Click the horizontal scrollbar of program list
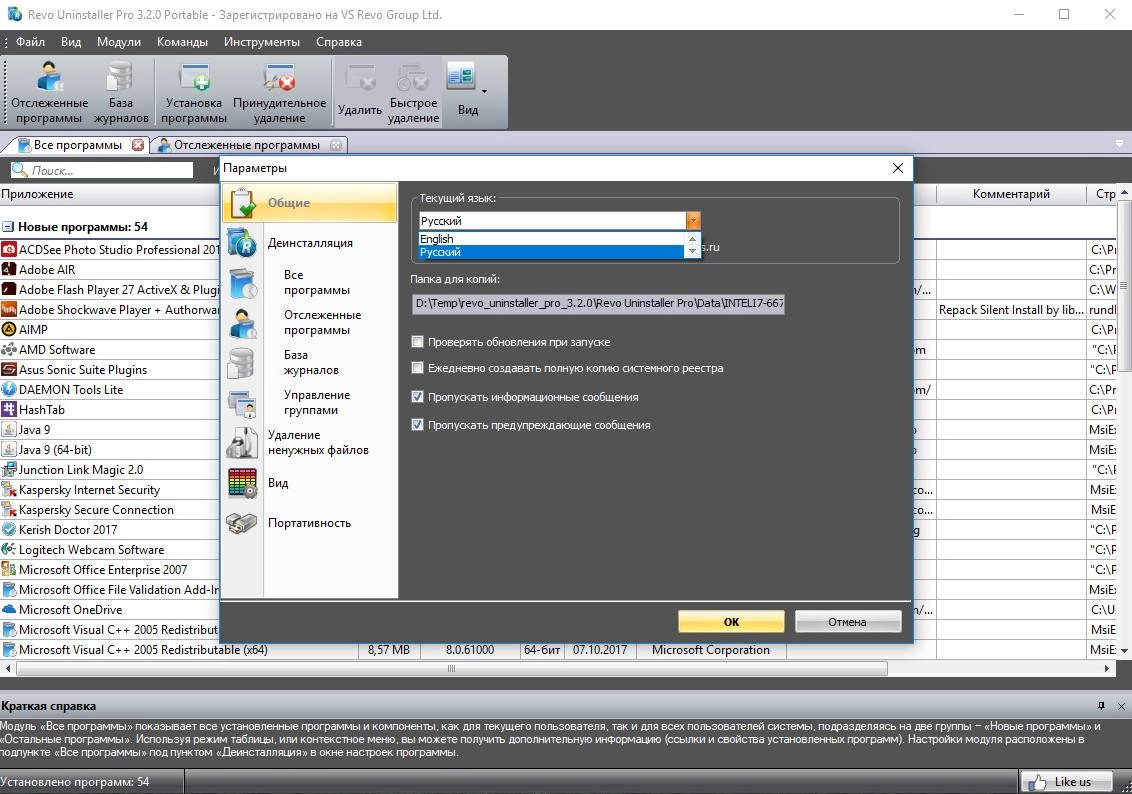Image resolution: width=1132 pixels, height=794 pixels. tap(452, 668)
